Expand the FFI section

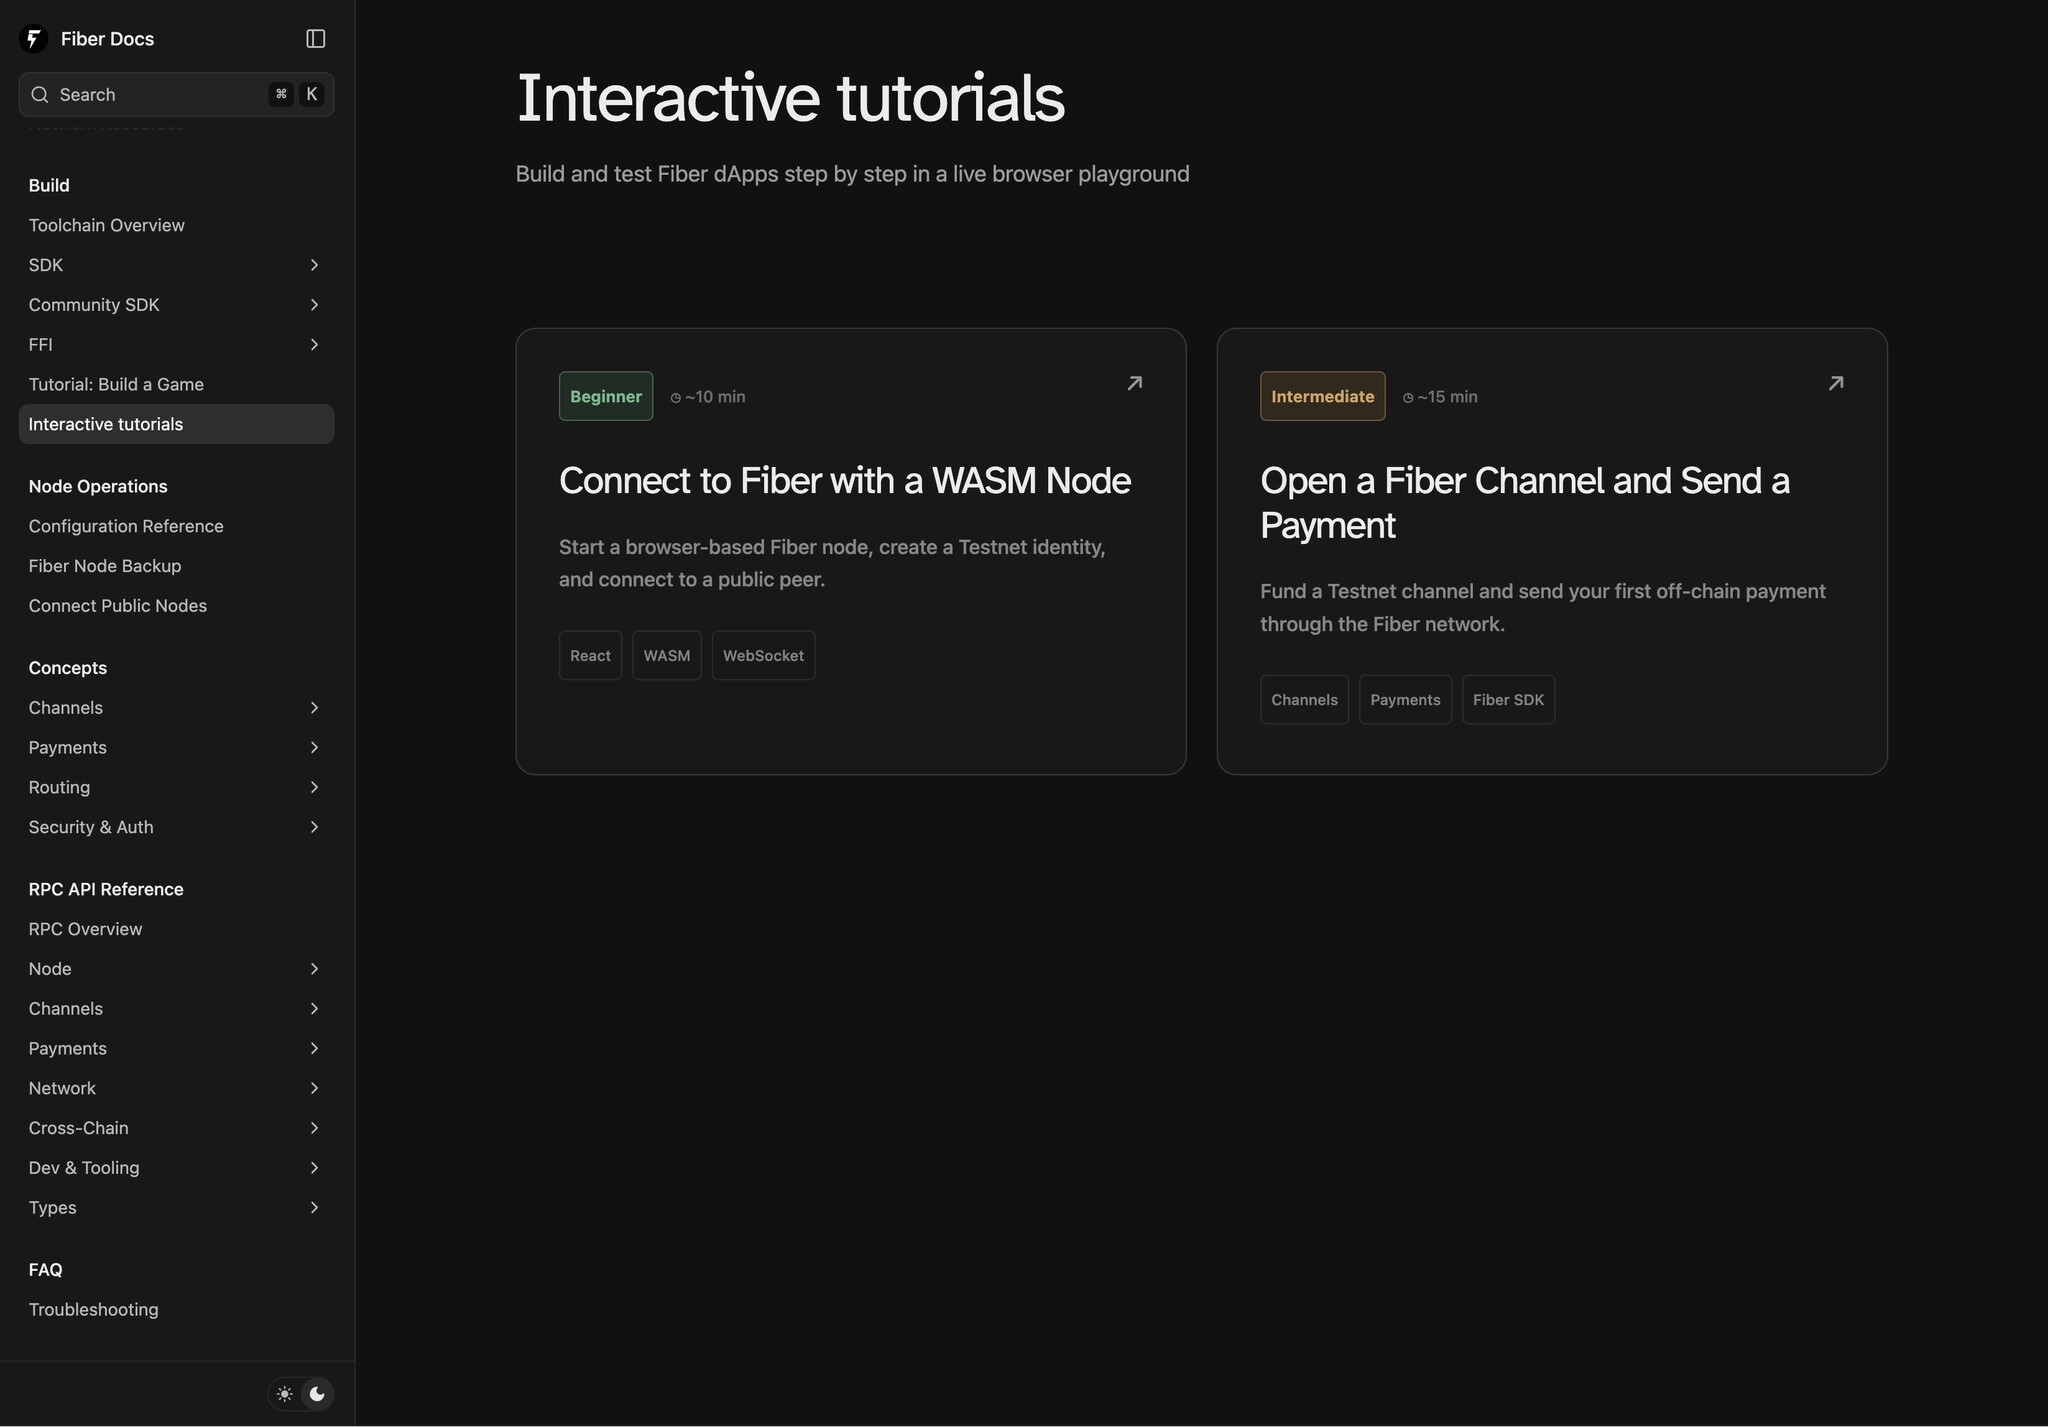point(176,345)
